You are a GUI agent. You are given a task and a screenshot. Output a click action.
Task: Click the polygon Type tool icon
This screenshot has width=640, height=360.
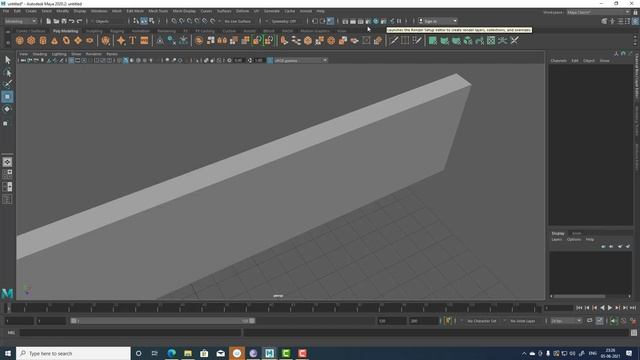pos(132,40)
